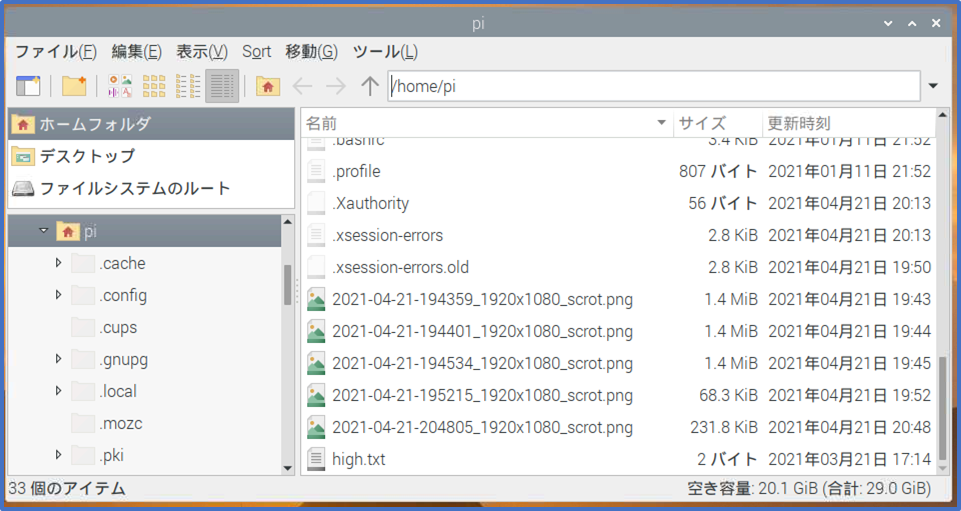Screen dimensions: 961x511
Task: Open the path bar history dropdown
Action: click(x=933, y=86)
